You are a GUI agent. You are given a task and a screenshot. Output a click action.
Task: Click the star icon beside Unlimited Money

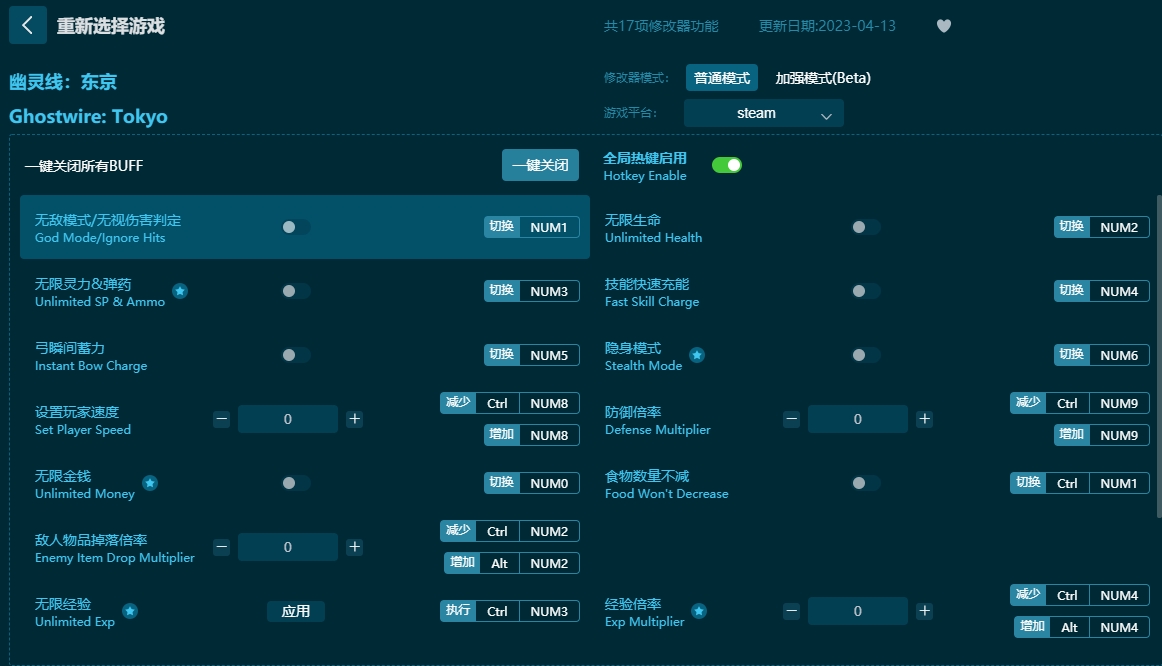(x=150, y=483)
